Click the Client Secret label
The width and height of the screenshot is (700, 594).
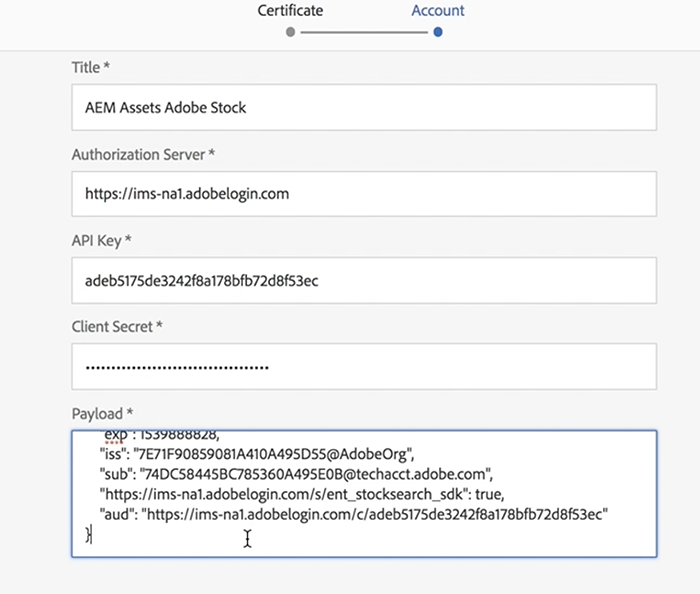[x=117, y=327]
